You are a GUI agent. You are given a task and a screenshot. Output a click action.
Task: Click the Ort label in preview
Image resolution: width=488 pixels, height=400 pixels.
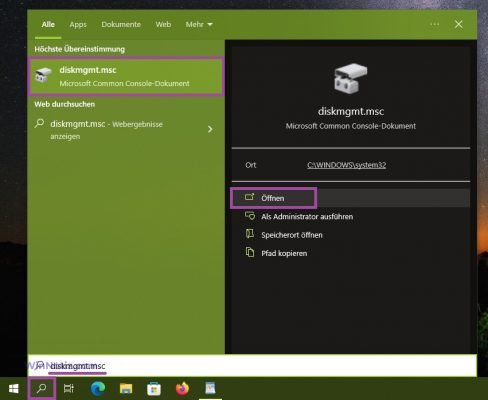[251, 165]
